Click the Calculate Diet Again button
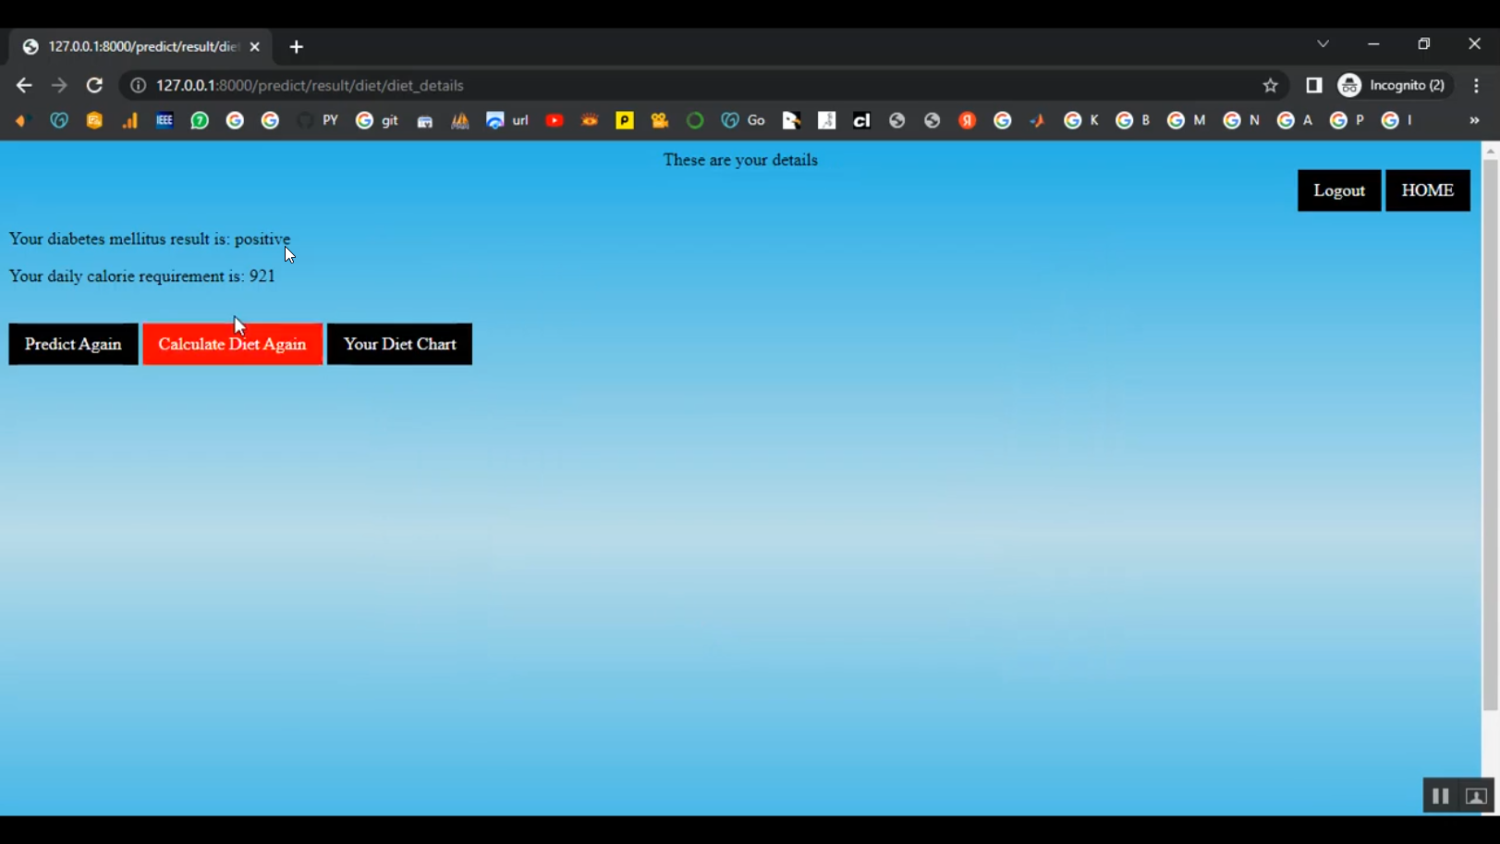1500x844 pixels. point(232,344)
